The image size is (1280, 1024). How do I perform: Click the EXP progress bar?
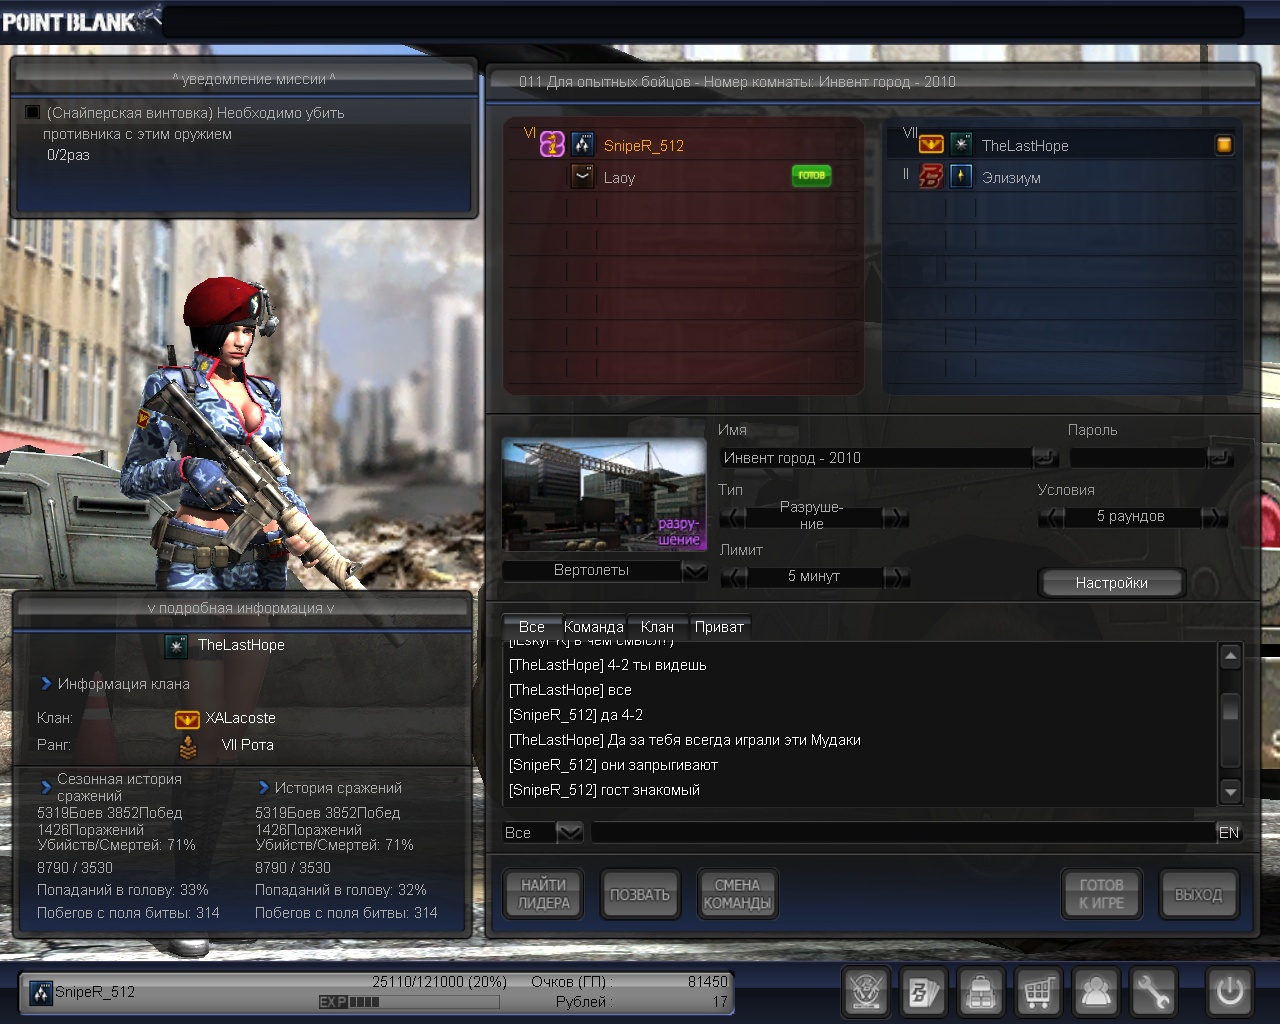point(409,1002)
